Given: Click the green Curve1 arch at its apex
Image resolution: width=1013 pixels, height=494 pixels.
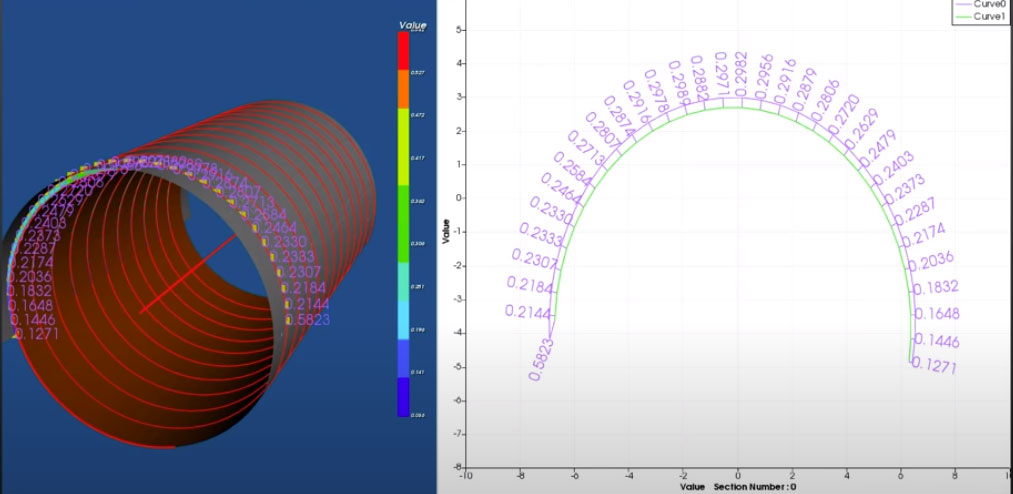Looking at the screenshot, I should click(738, 107).
